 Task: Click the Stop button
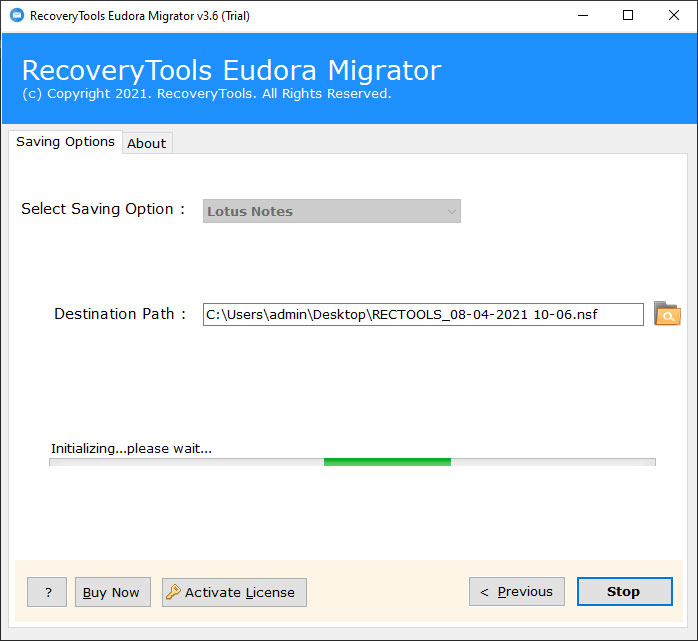(625, 592)
